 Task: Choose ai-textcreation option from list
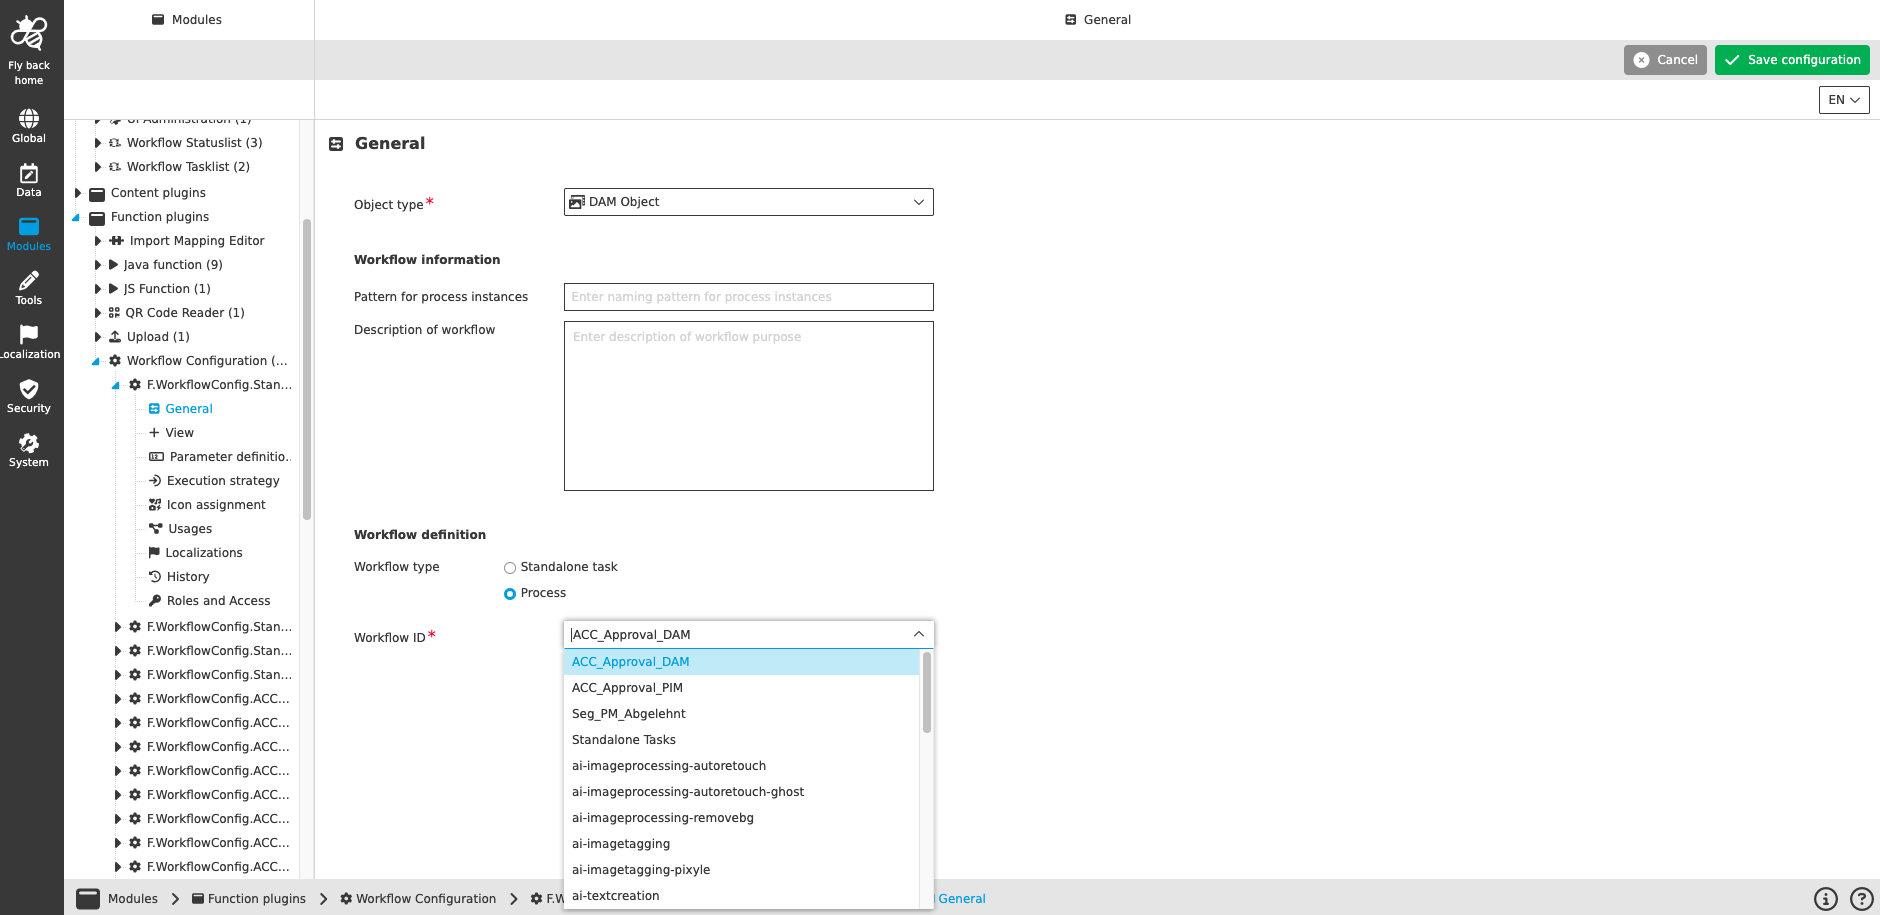click(x=741, y=896)
